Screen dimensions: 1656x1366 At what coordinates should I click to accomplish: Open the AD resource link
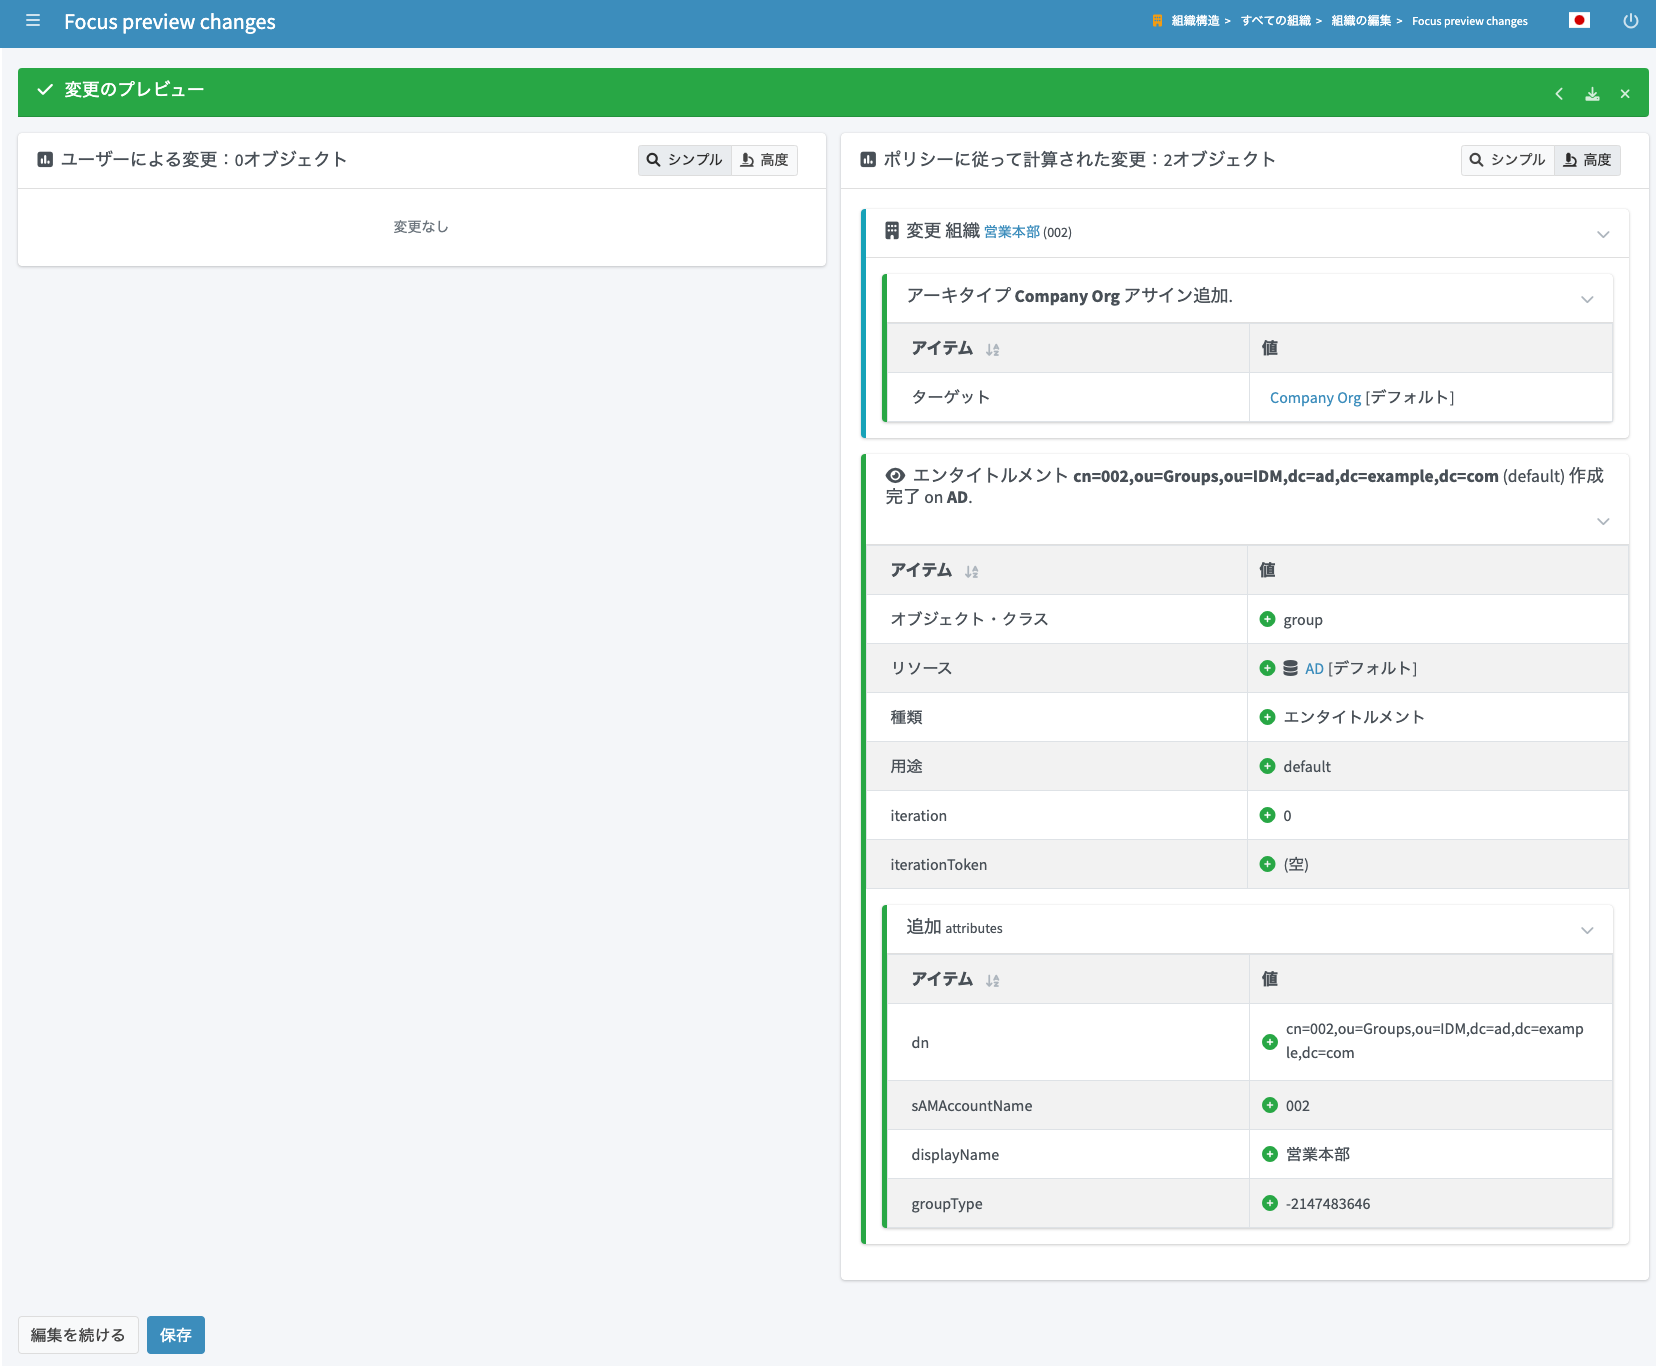[x=1314, y=668]
